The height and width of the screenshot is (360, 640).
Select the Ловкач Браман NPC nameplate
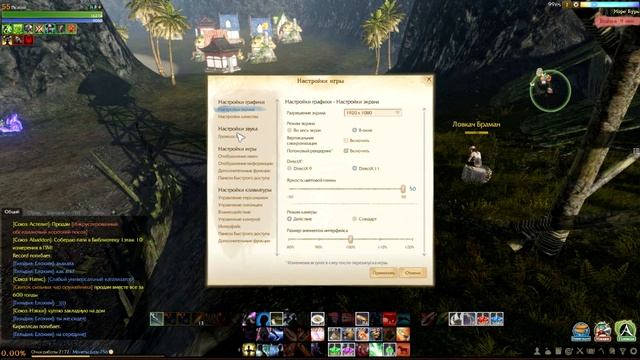pyautogui.click(x=476, y=124)
